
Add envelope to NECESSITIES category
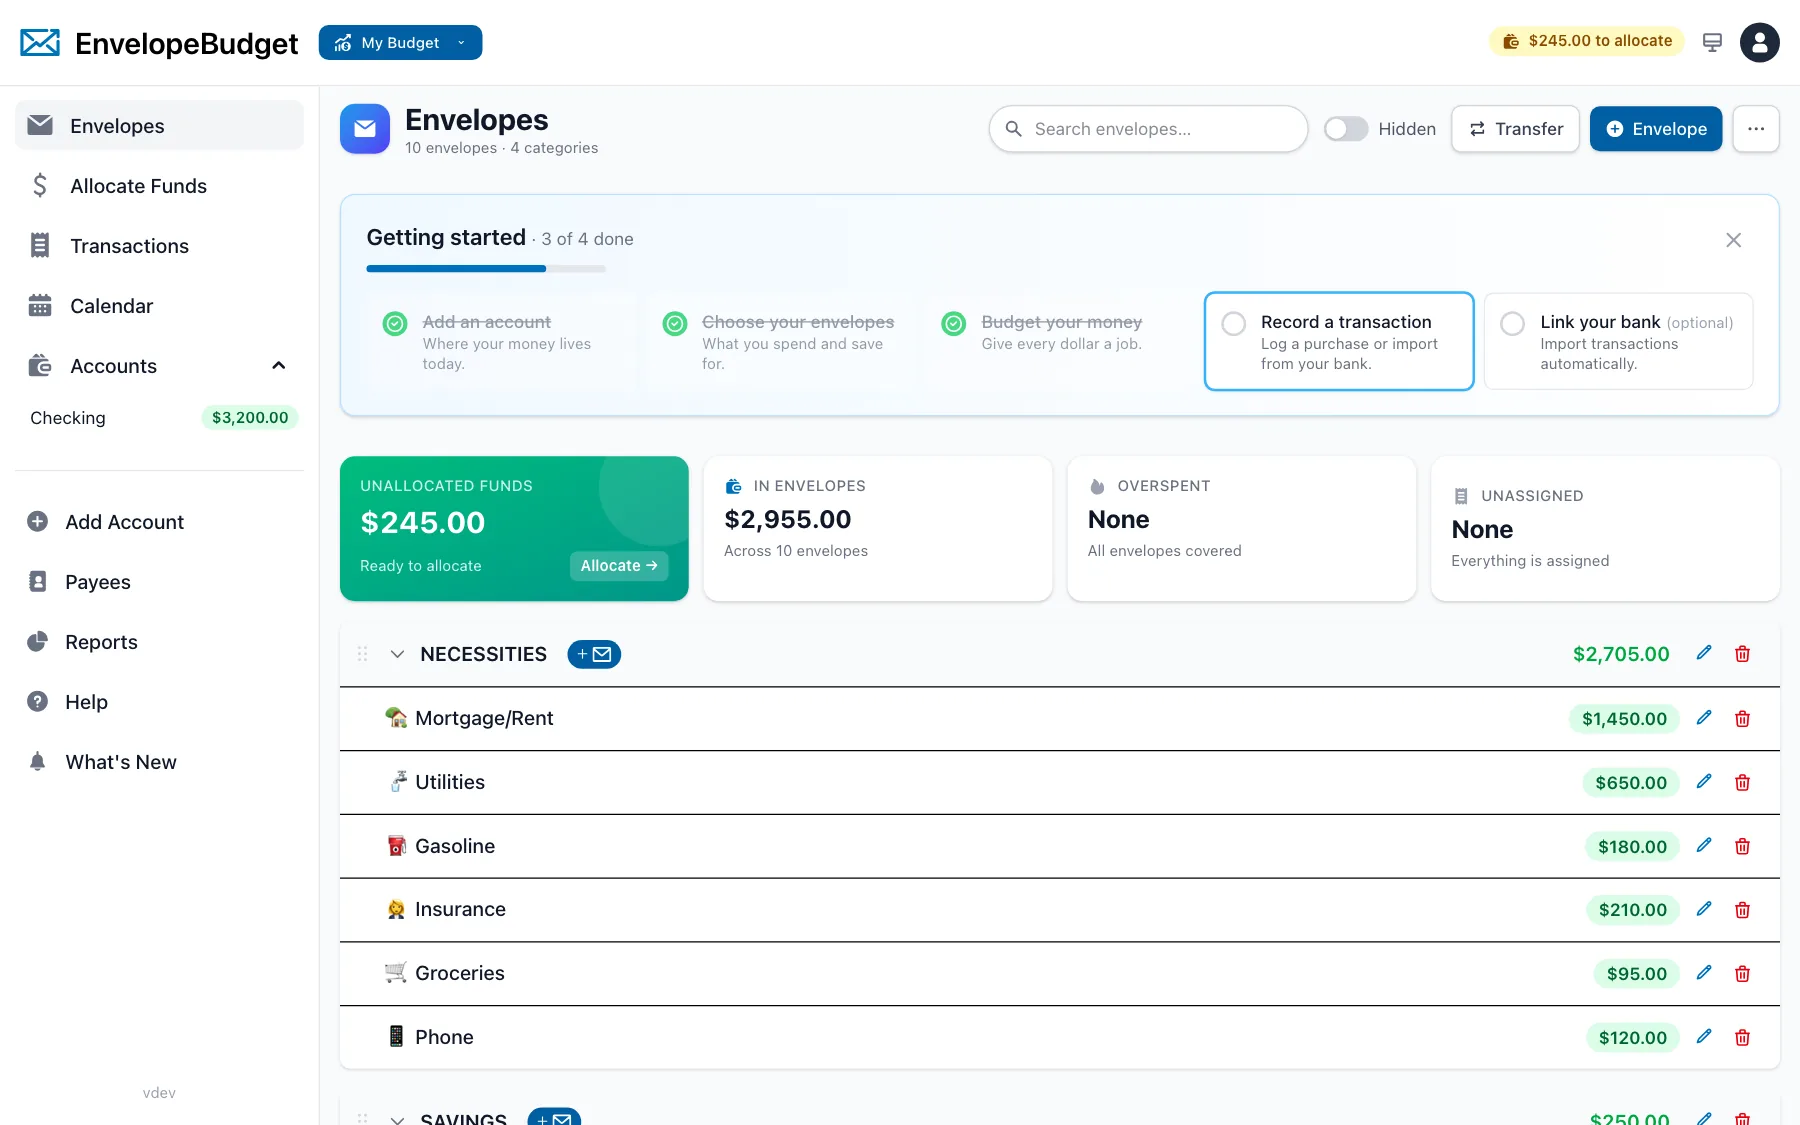pos(594,654)
